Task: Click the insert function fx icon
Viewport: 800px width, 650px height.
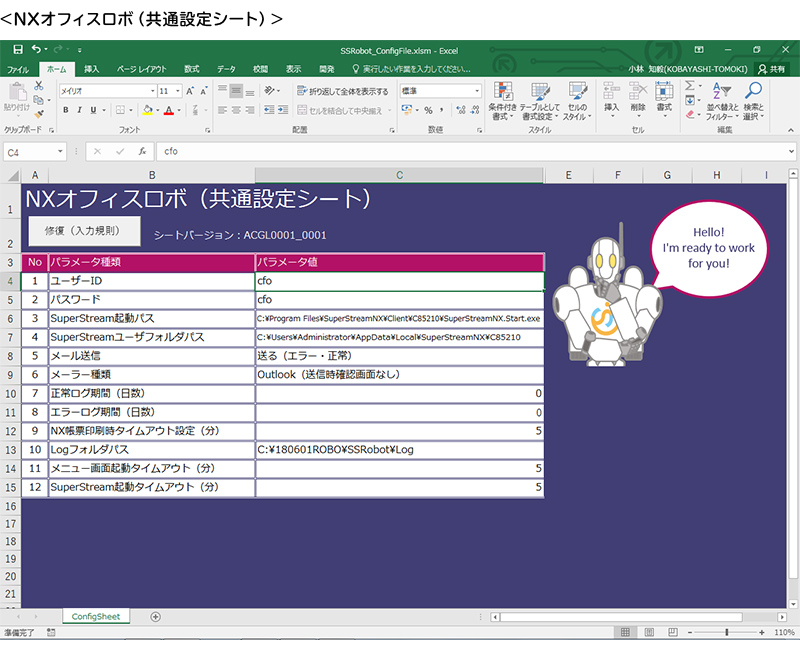Action: coord(142,152)
